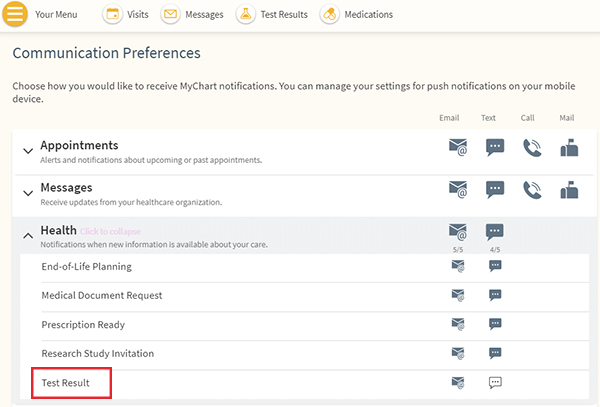
Task: Open the Your Menu hamburger icon
Action: click(x=15, y=14)
